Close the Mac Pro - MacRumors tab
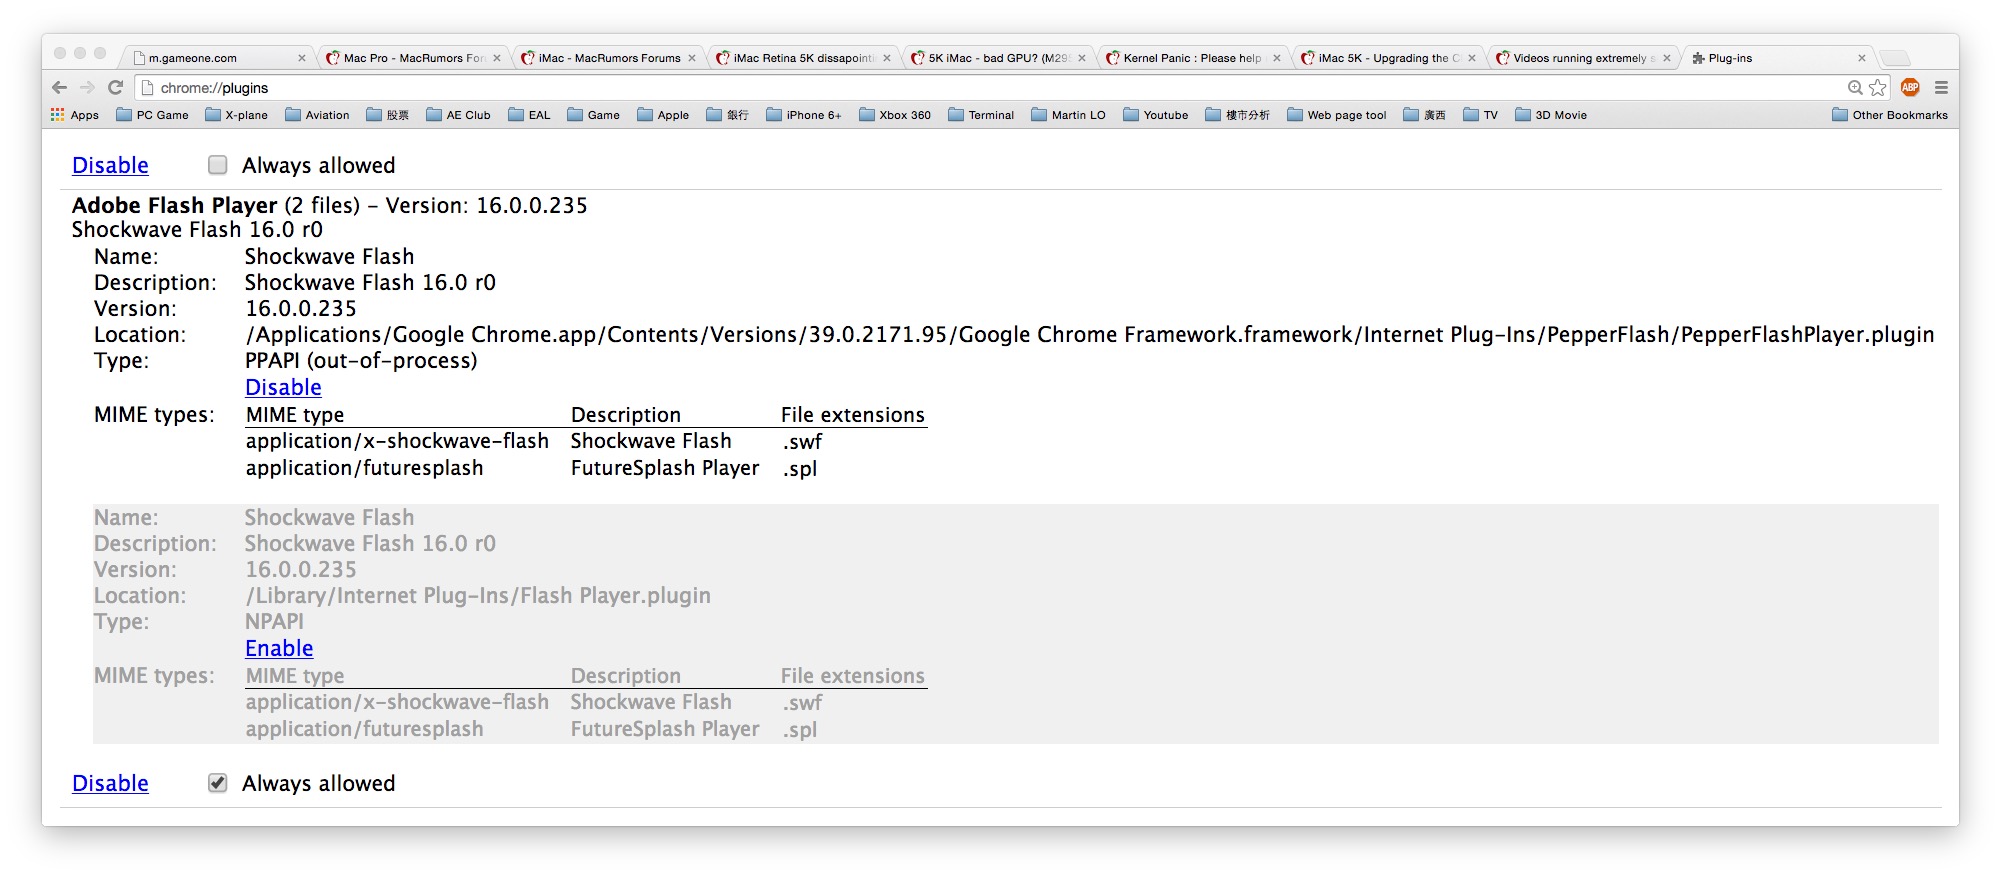The height and width of the screenshot is (876, 2001). [497, 58]
